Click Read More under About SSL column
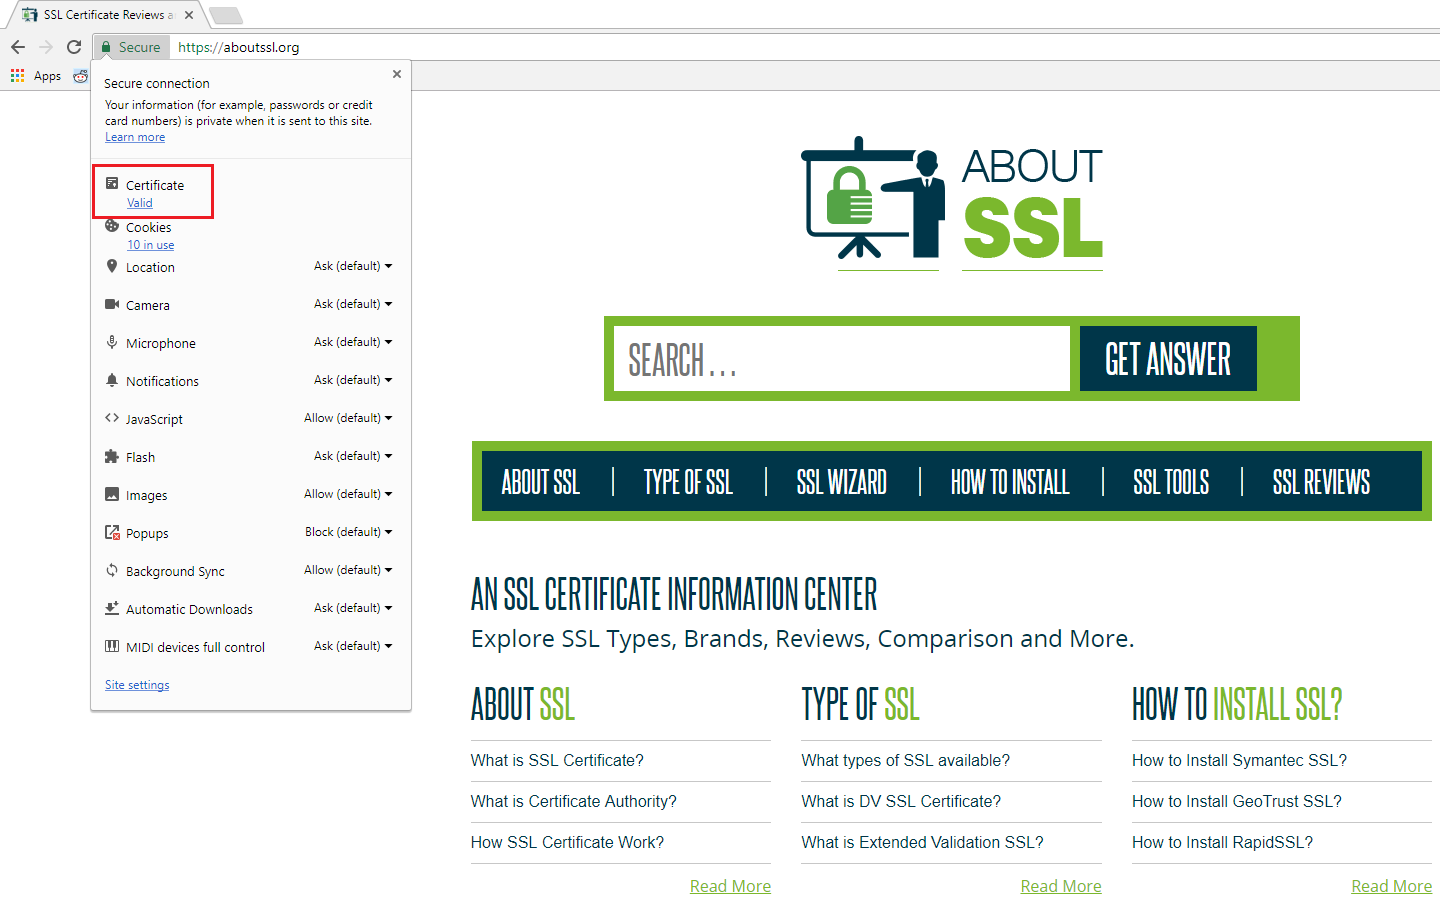The width and height of the screenshot is (1440, 916). tap(730, 886)
